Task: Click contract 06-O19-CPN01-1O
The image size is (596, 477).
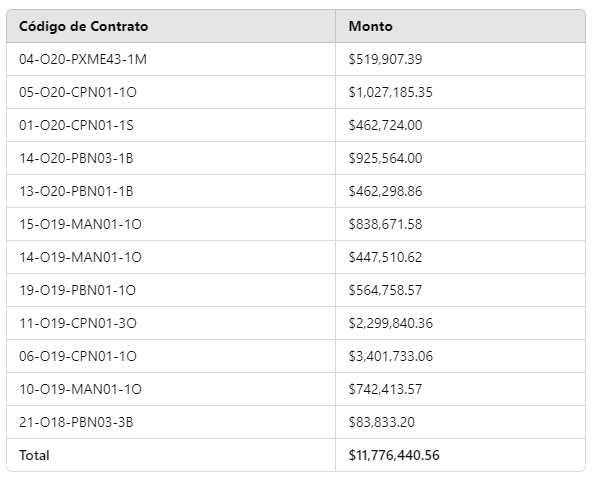Action: click(x=78, y=357)
